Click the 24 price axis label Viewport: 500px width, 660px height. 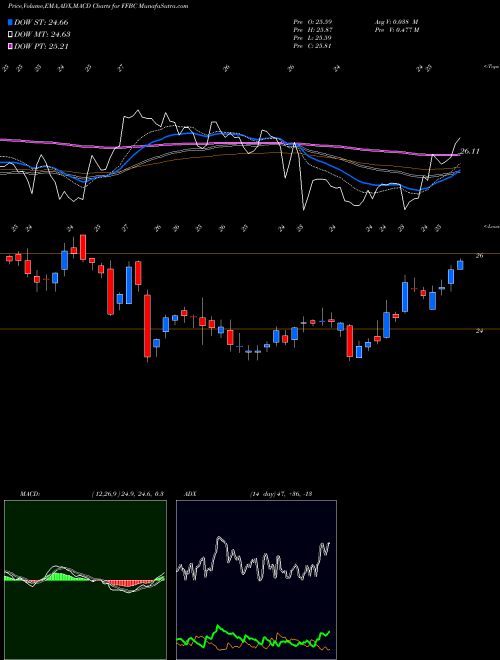[479, 331]
